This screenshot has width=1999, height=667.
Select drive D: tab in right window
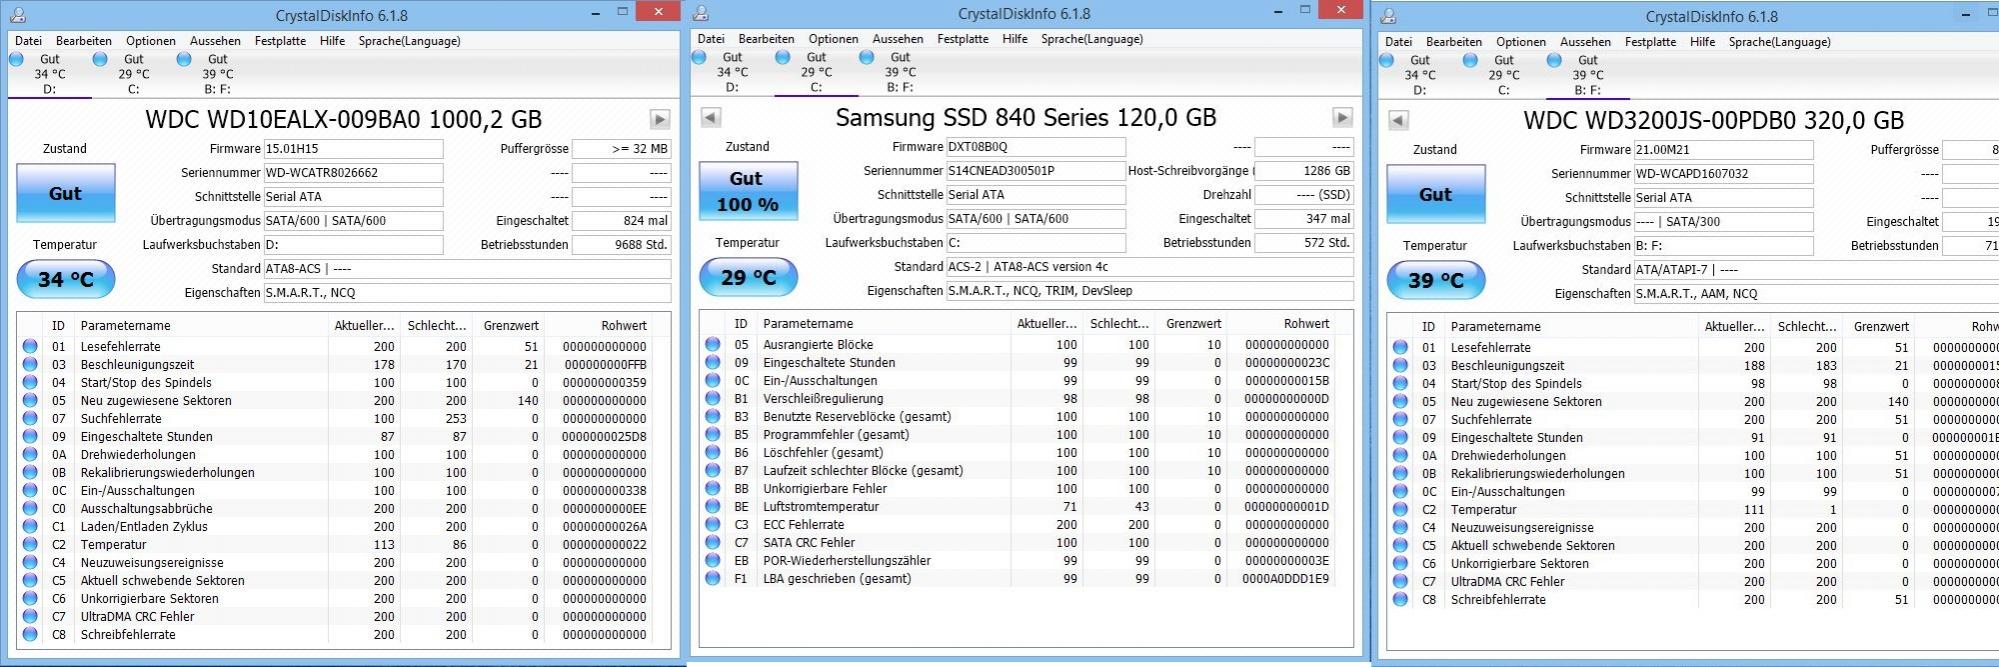(1420, 75)
